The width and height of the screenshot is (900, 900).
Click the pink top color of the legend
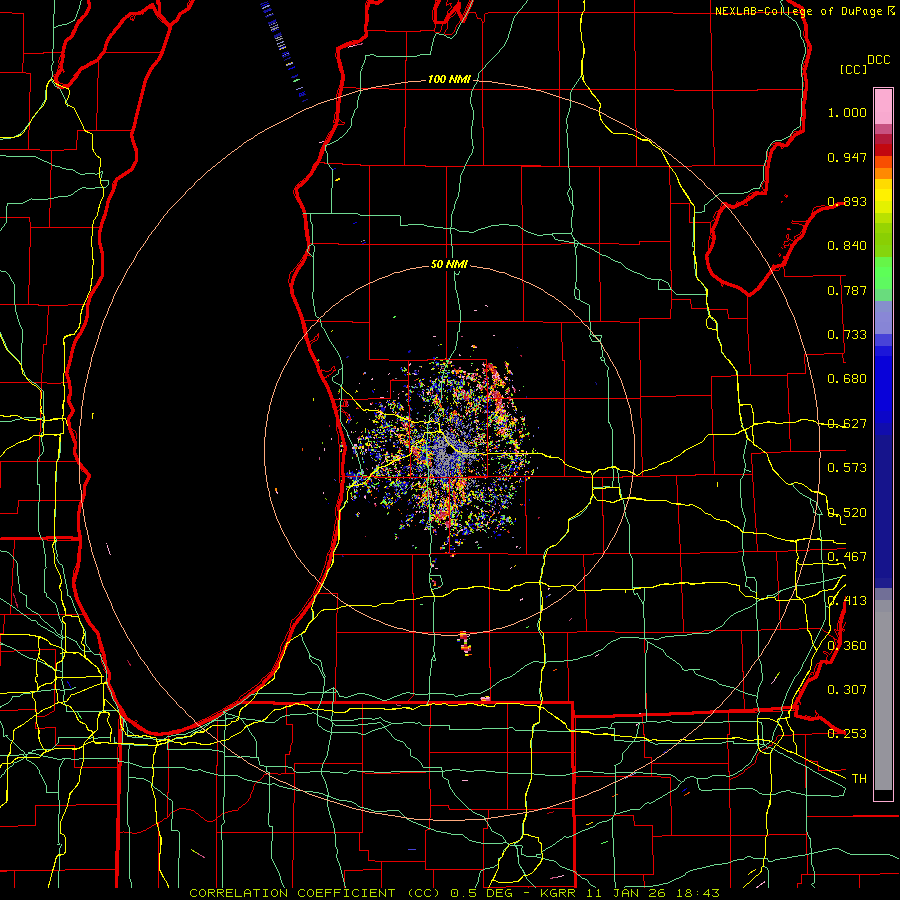pos(883,106)
